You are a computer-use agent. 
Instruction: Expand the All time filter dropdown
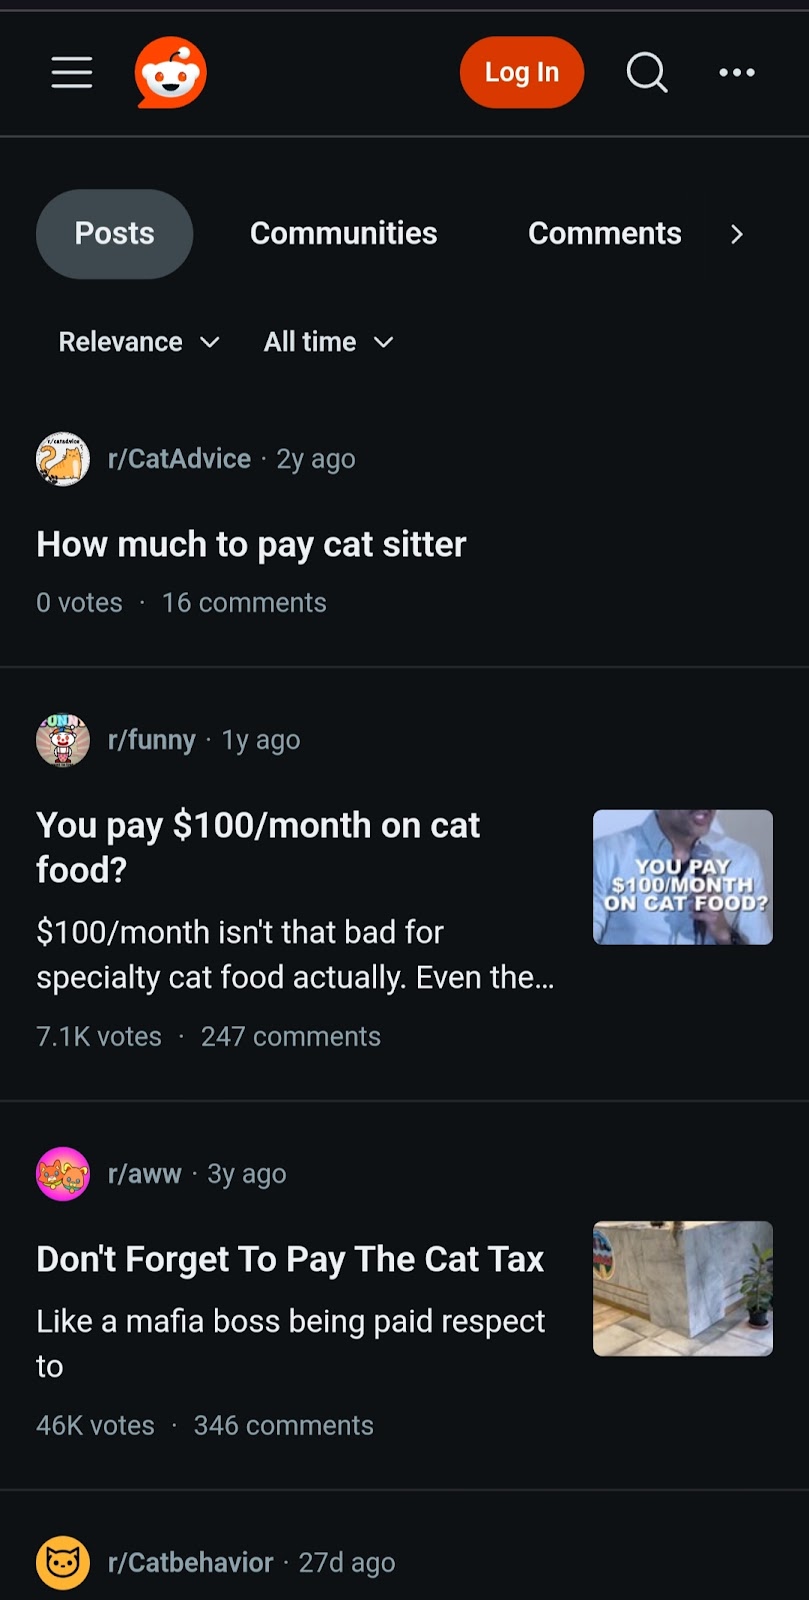pos(328,342)
